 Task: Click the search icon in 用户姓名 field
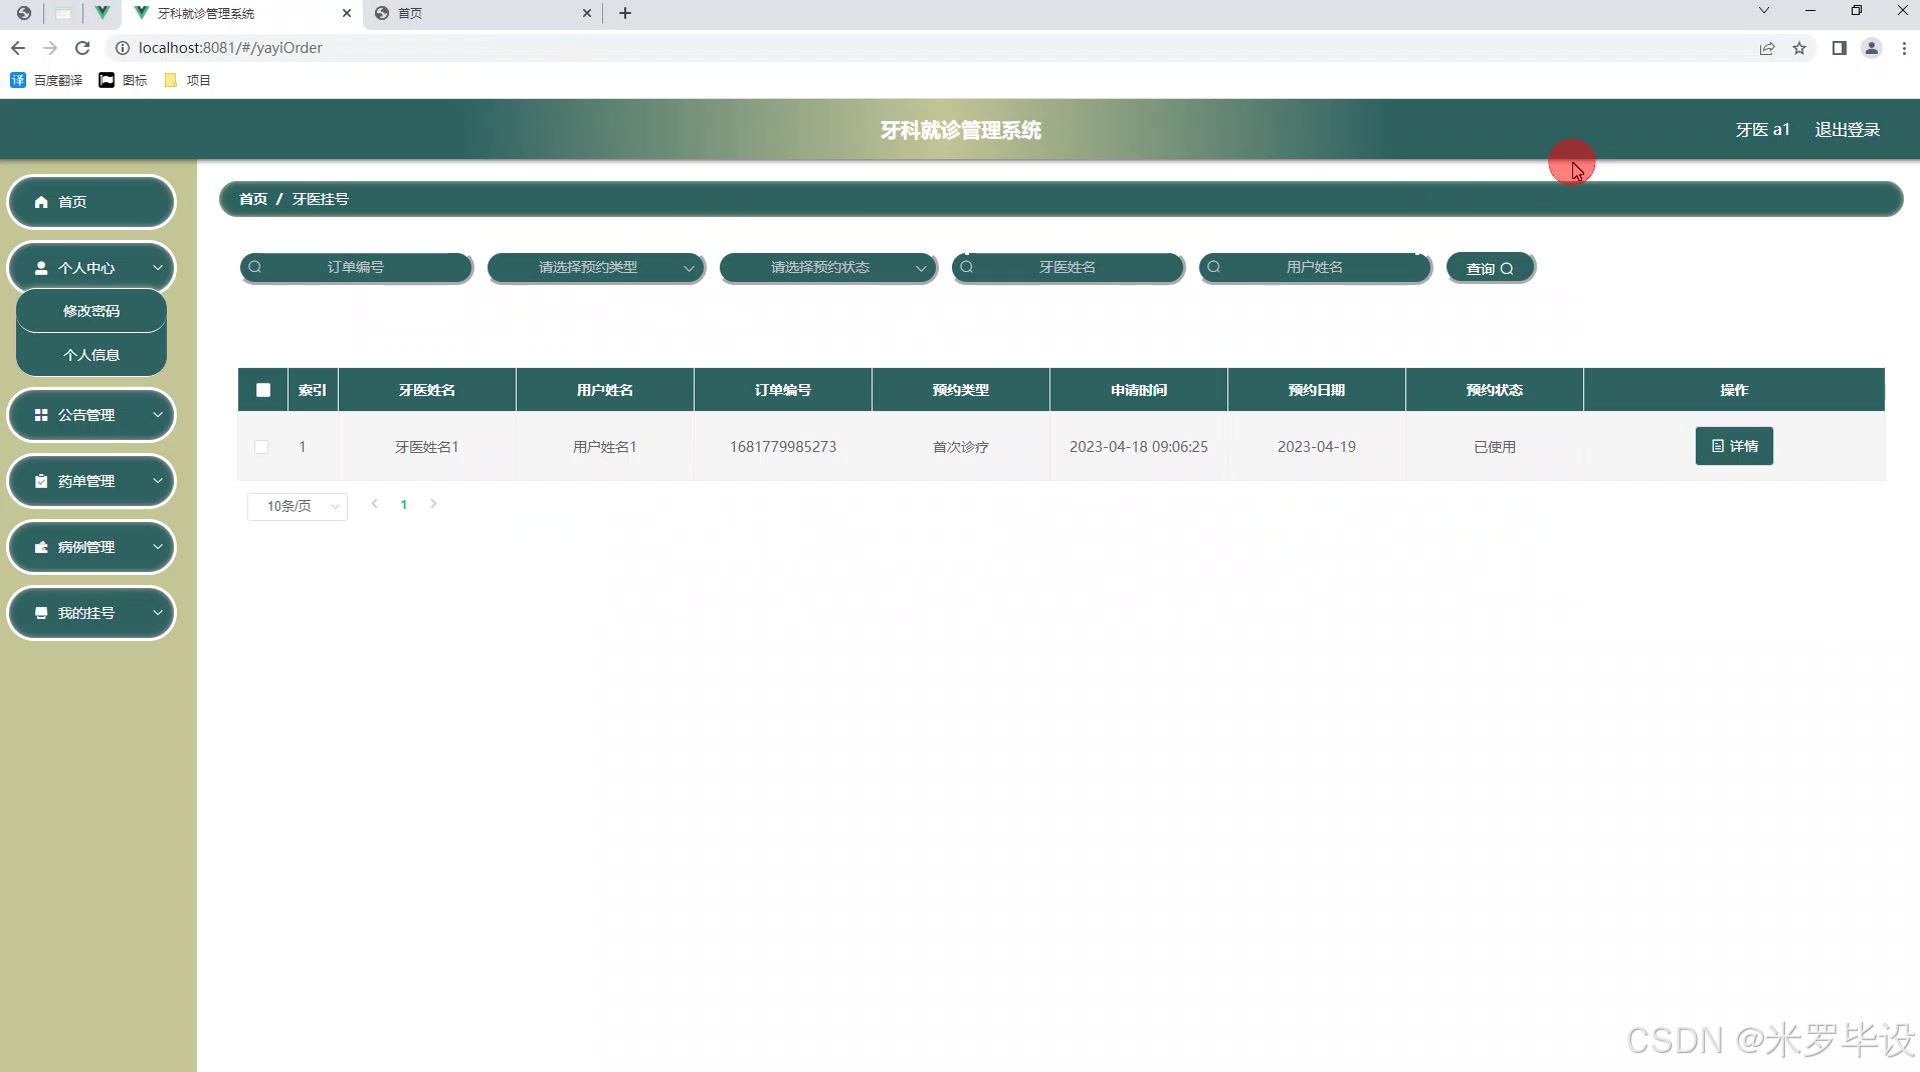pyautogui.click(x=1214, y=267)
